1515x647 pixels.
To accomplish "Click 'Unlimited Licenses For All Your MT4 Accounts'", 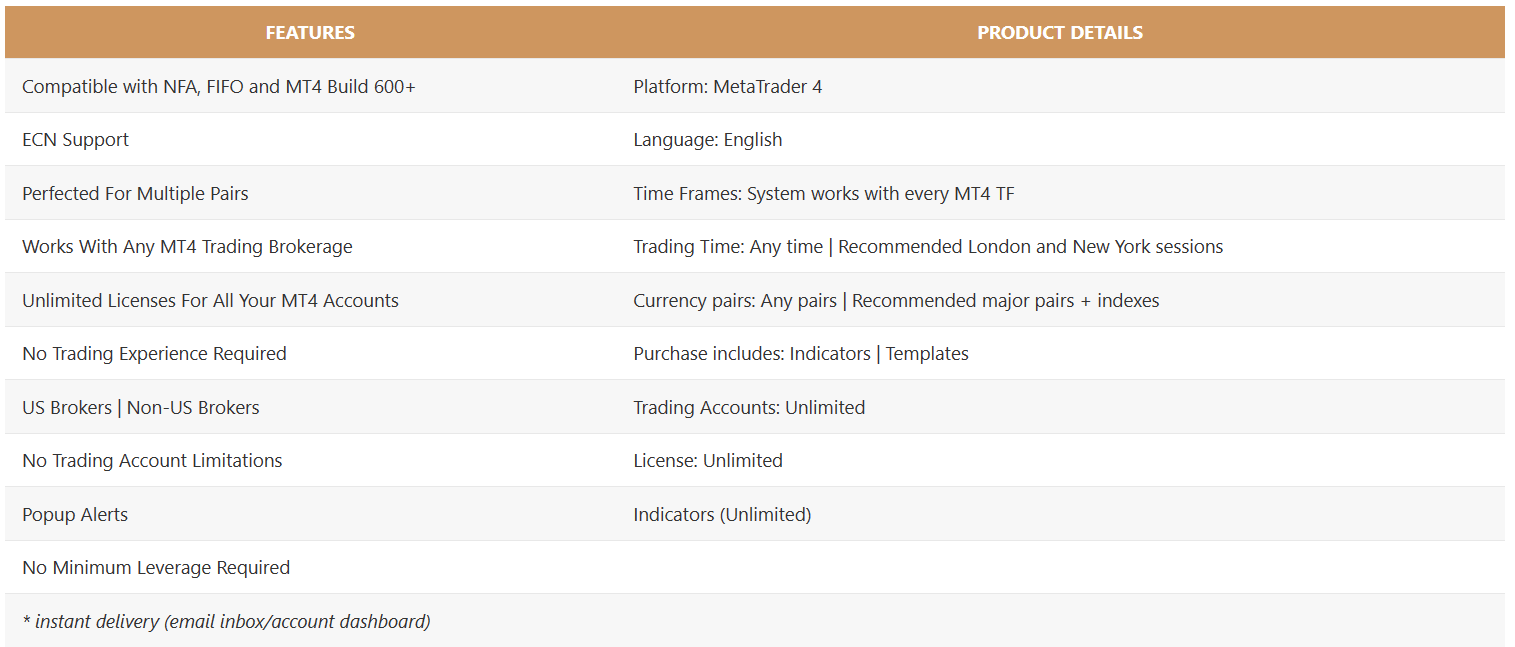I will click(210, 300).
